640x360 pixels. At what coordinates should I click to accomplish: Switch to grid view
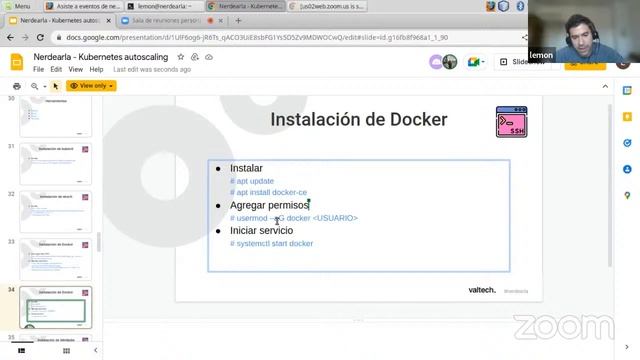click(x=66, y=351)
